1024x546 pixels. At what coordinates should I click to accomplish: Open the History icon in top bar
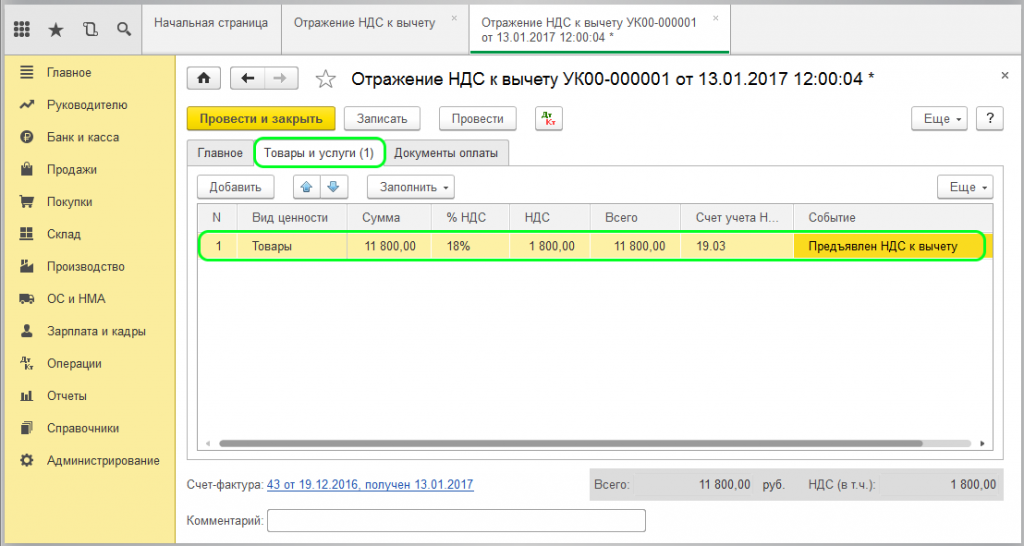pyautogui.click(x=90, y=29)
